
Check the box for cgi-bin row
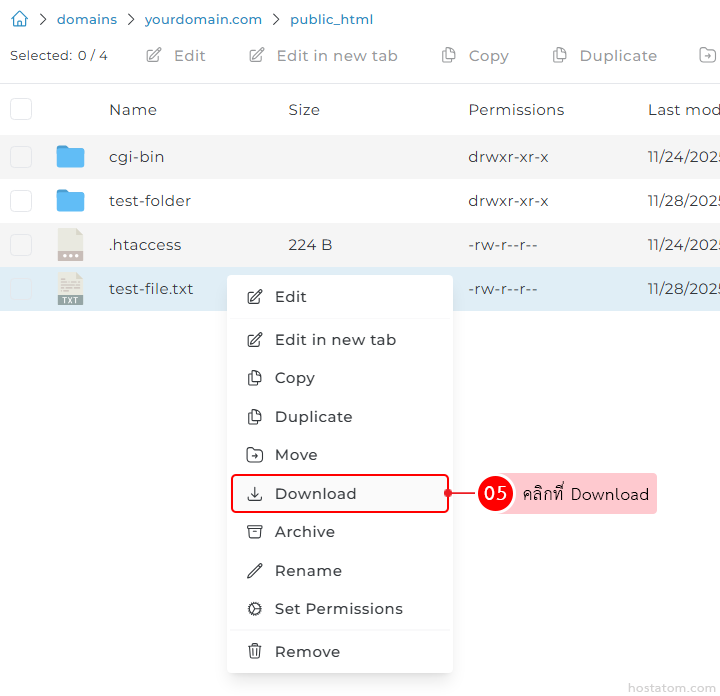point(21,157)
